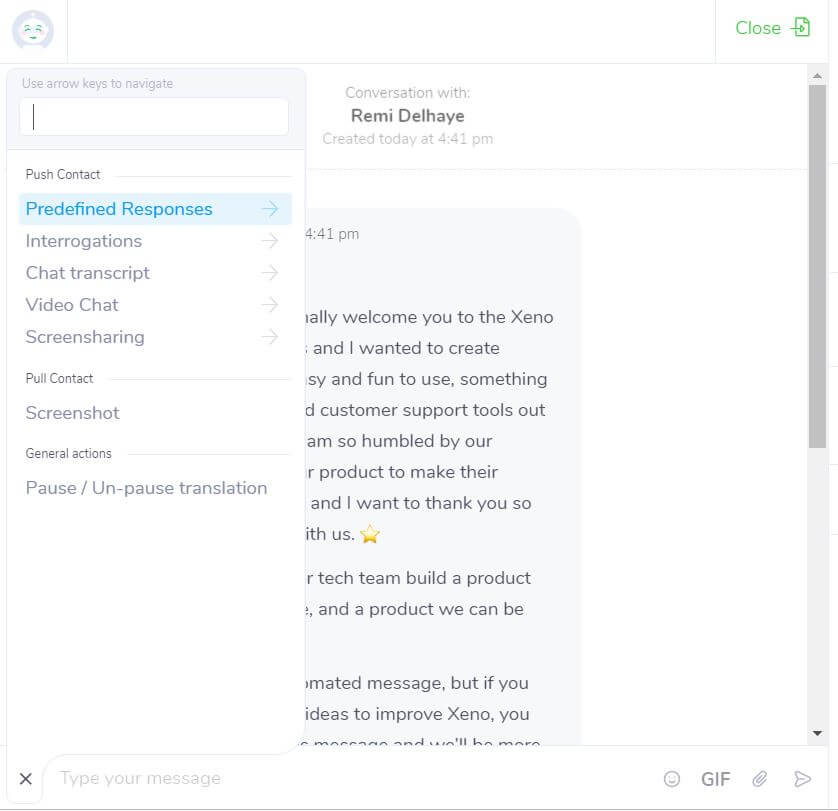Click the Close button text
The image size is (838, 811).
(757, 28)
